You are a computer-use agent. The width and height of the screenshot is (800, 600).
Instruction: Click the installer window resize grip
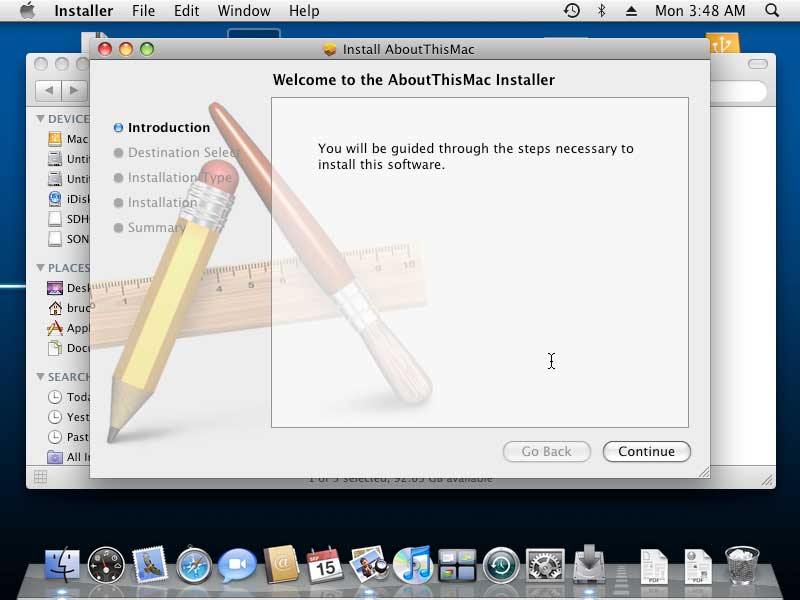coord(704,472)
